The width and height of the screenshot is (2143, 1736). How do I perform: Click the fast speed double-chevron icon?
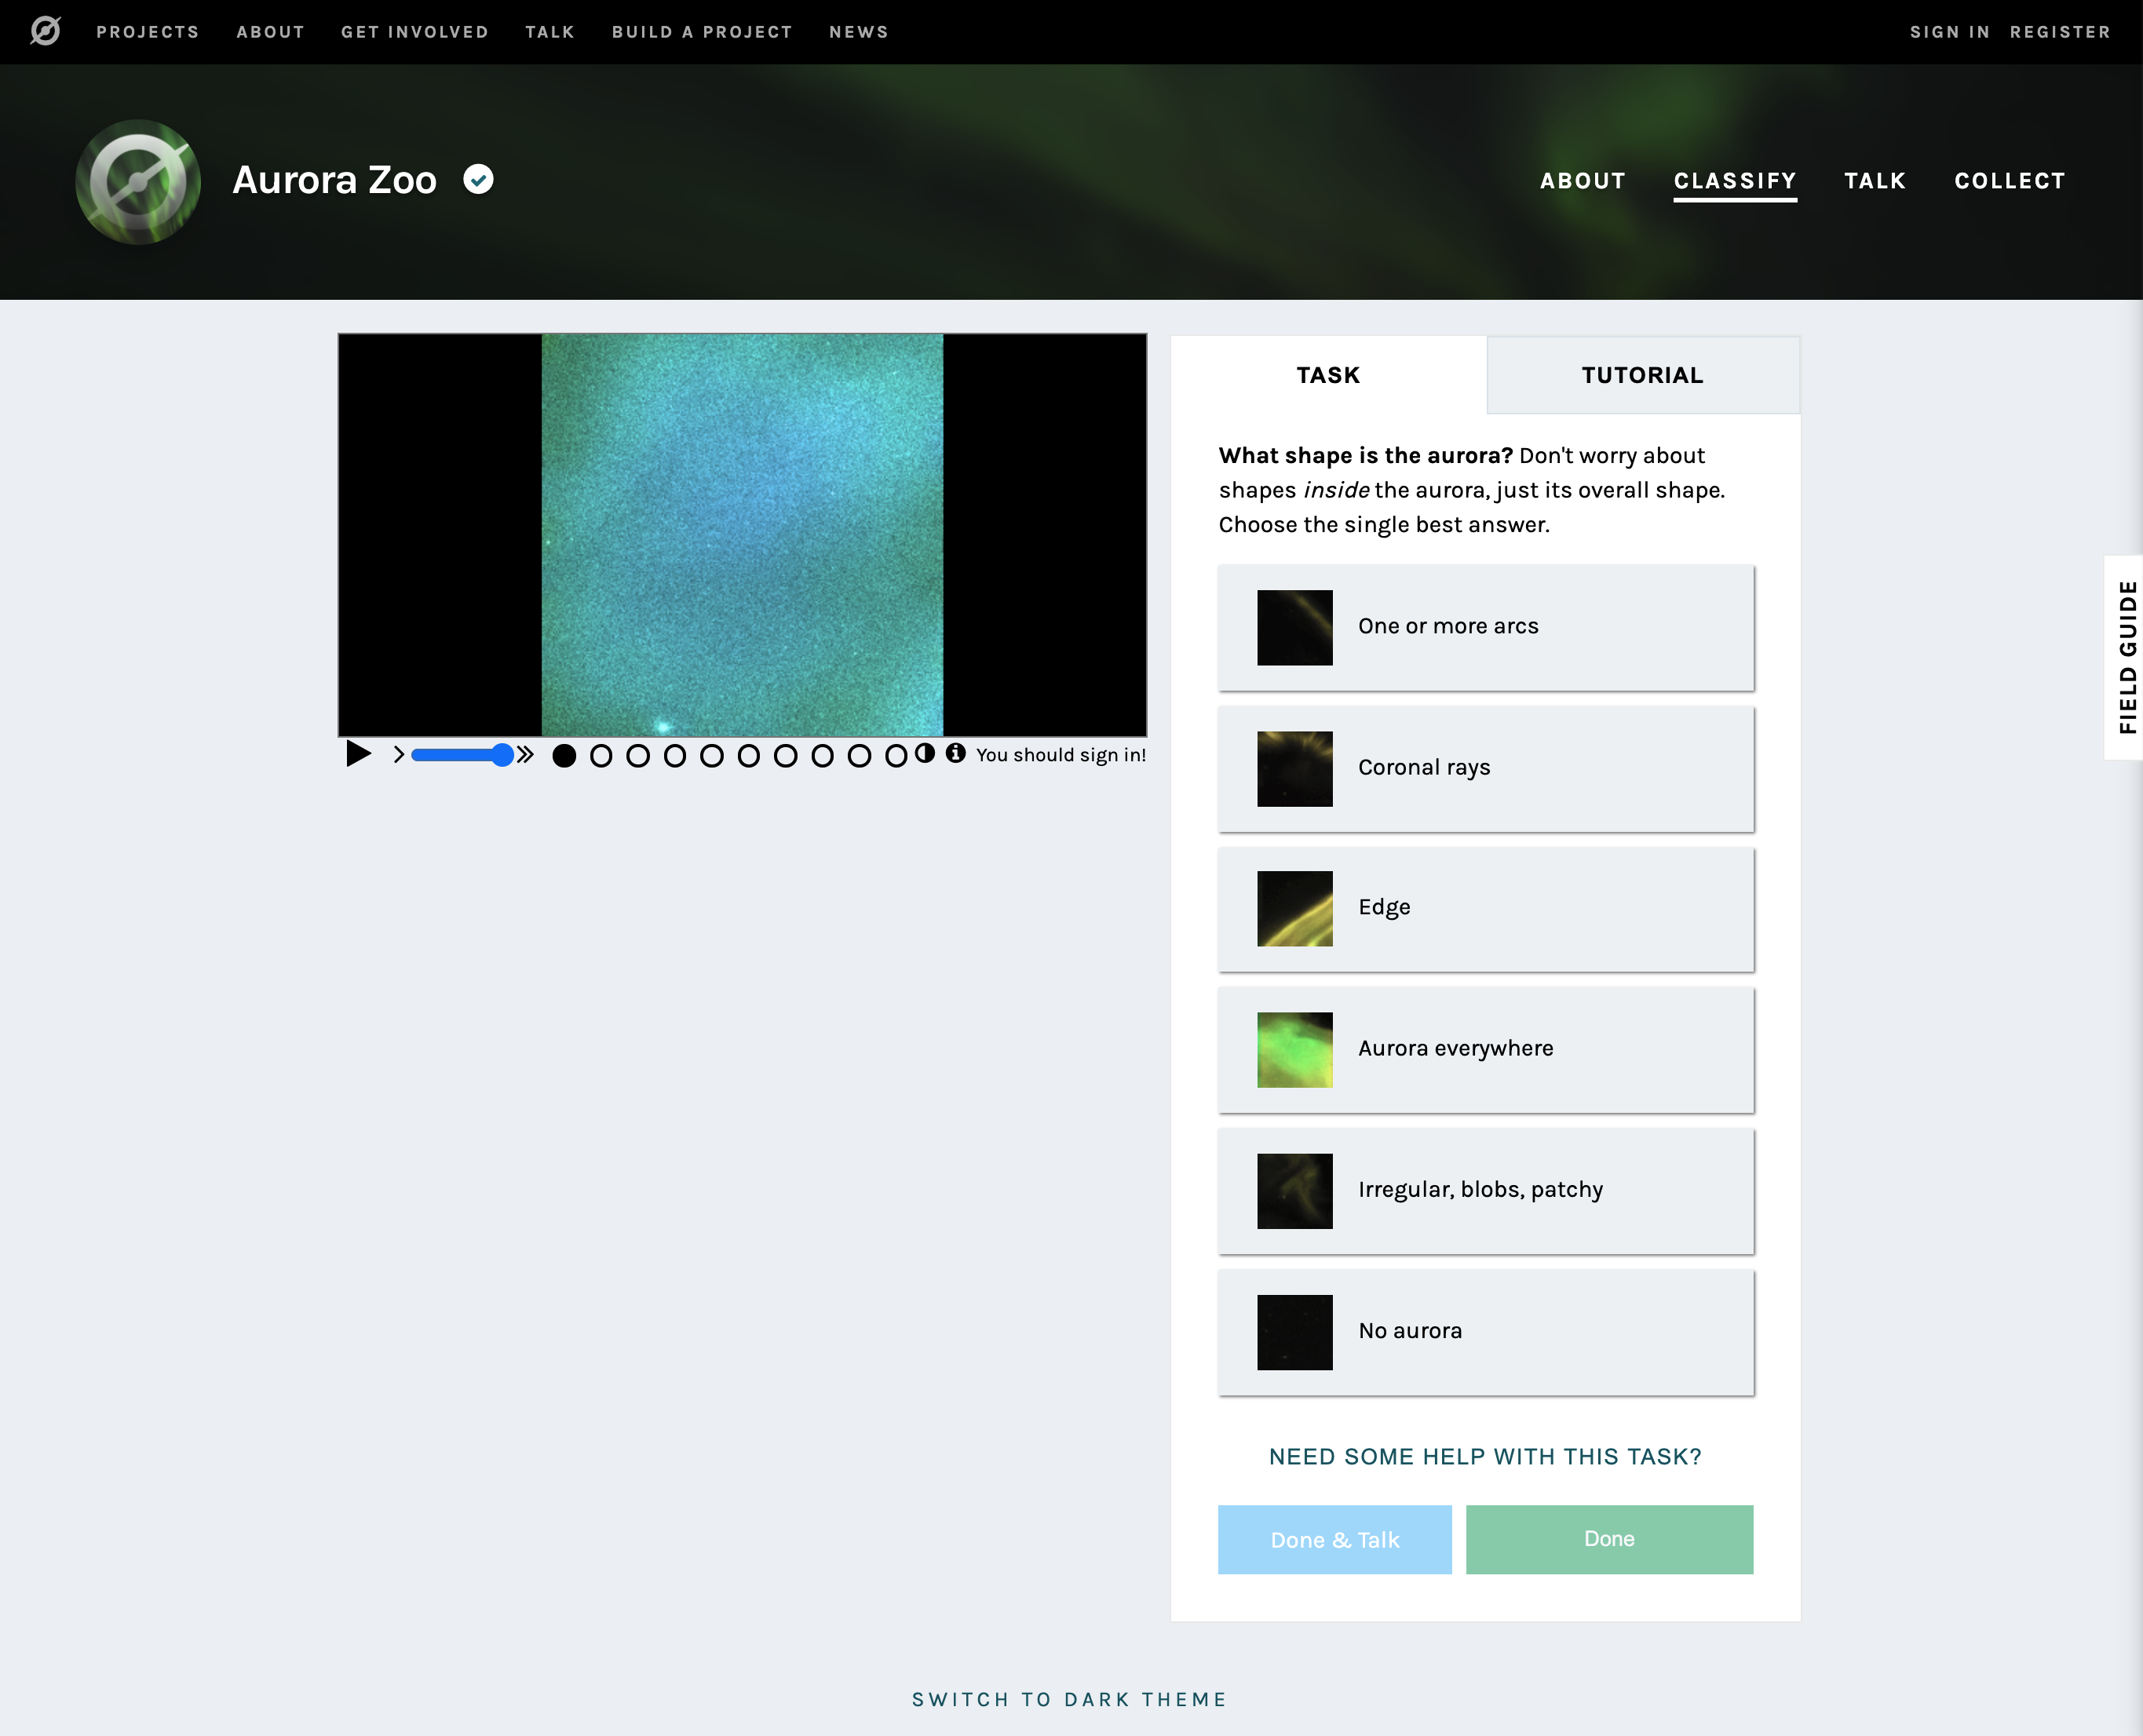pyautogui.click(x=525, y=754)
